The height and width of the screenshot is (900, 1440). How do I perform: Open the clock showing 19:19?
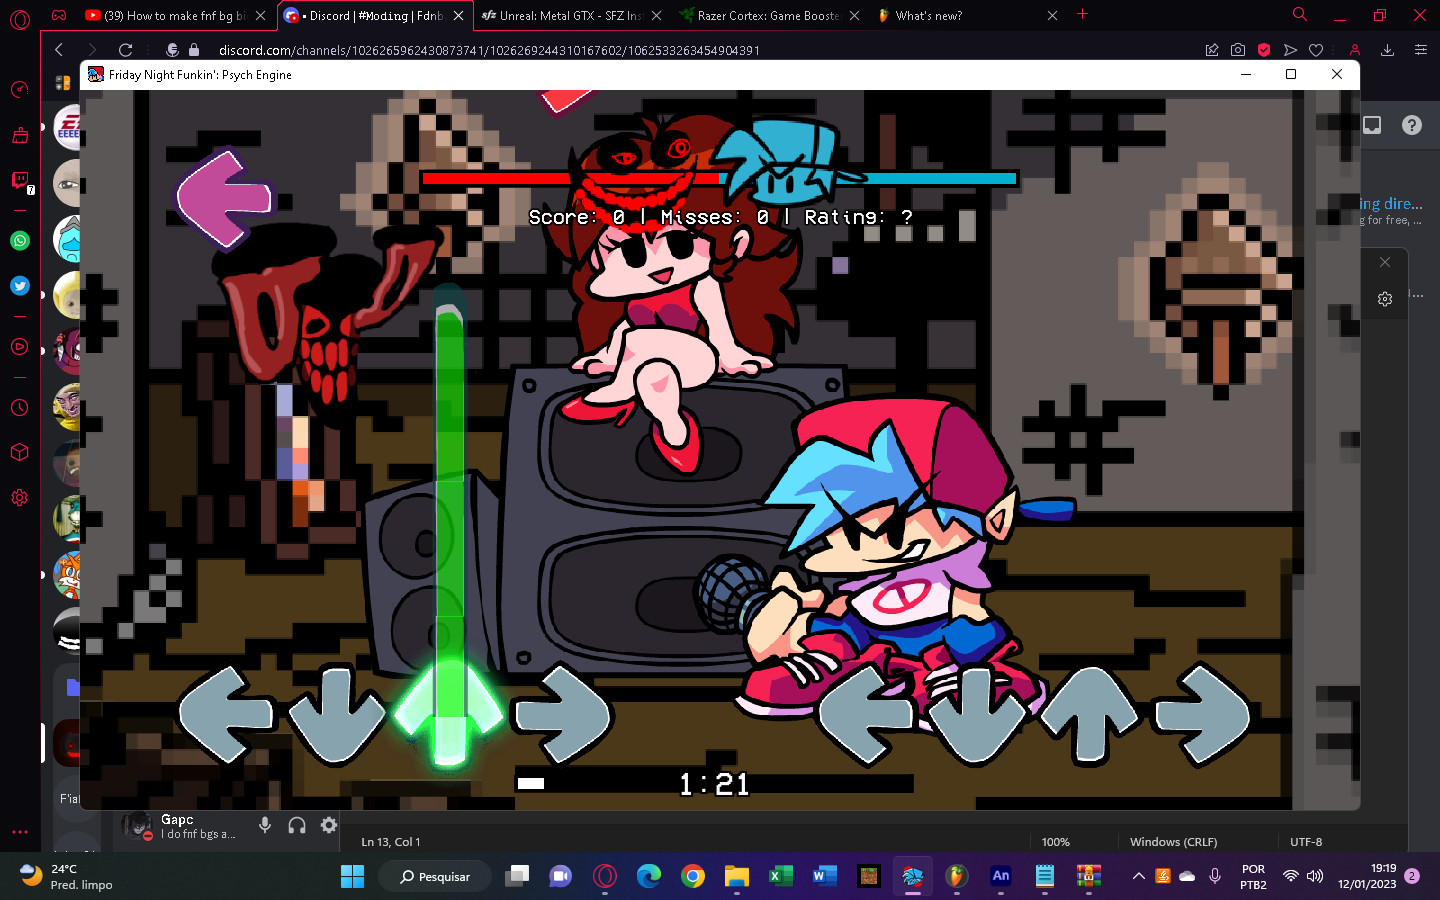(x=1367, y=876)
